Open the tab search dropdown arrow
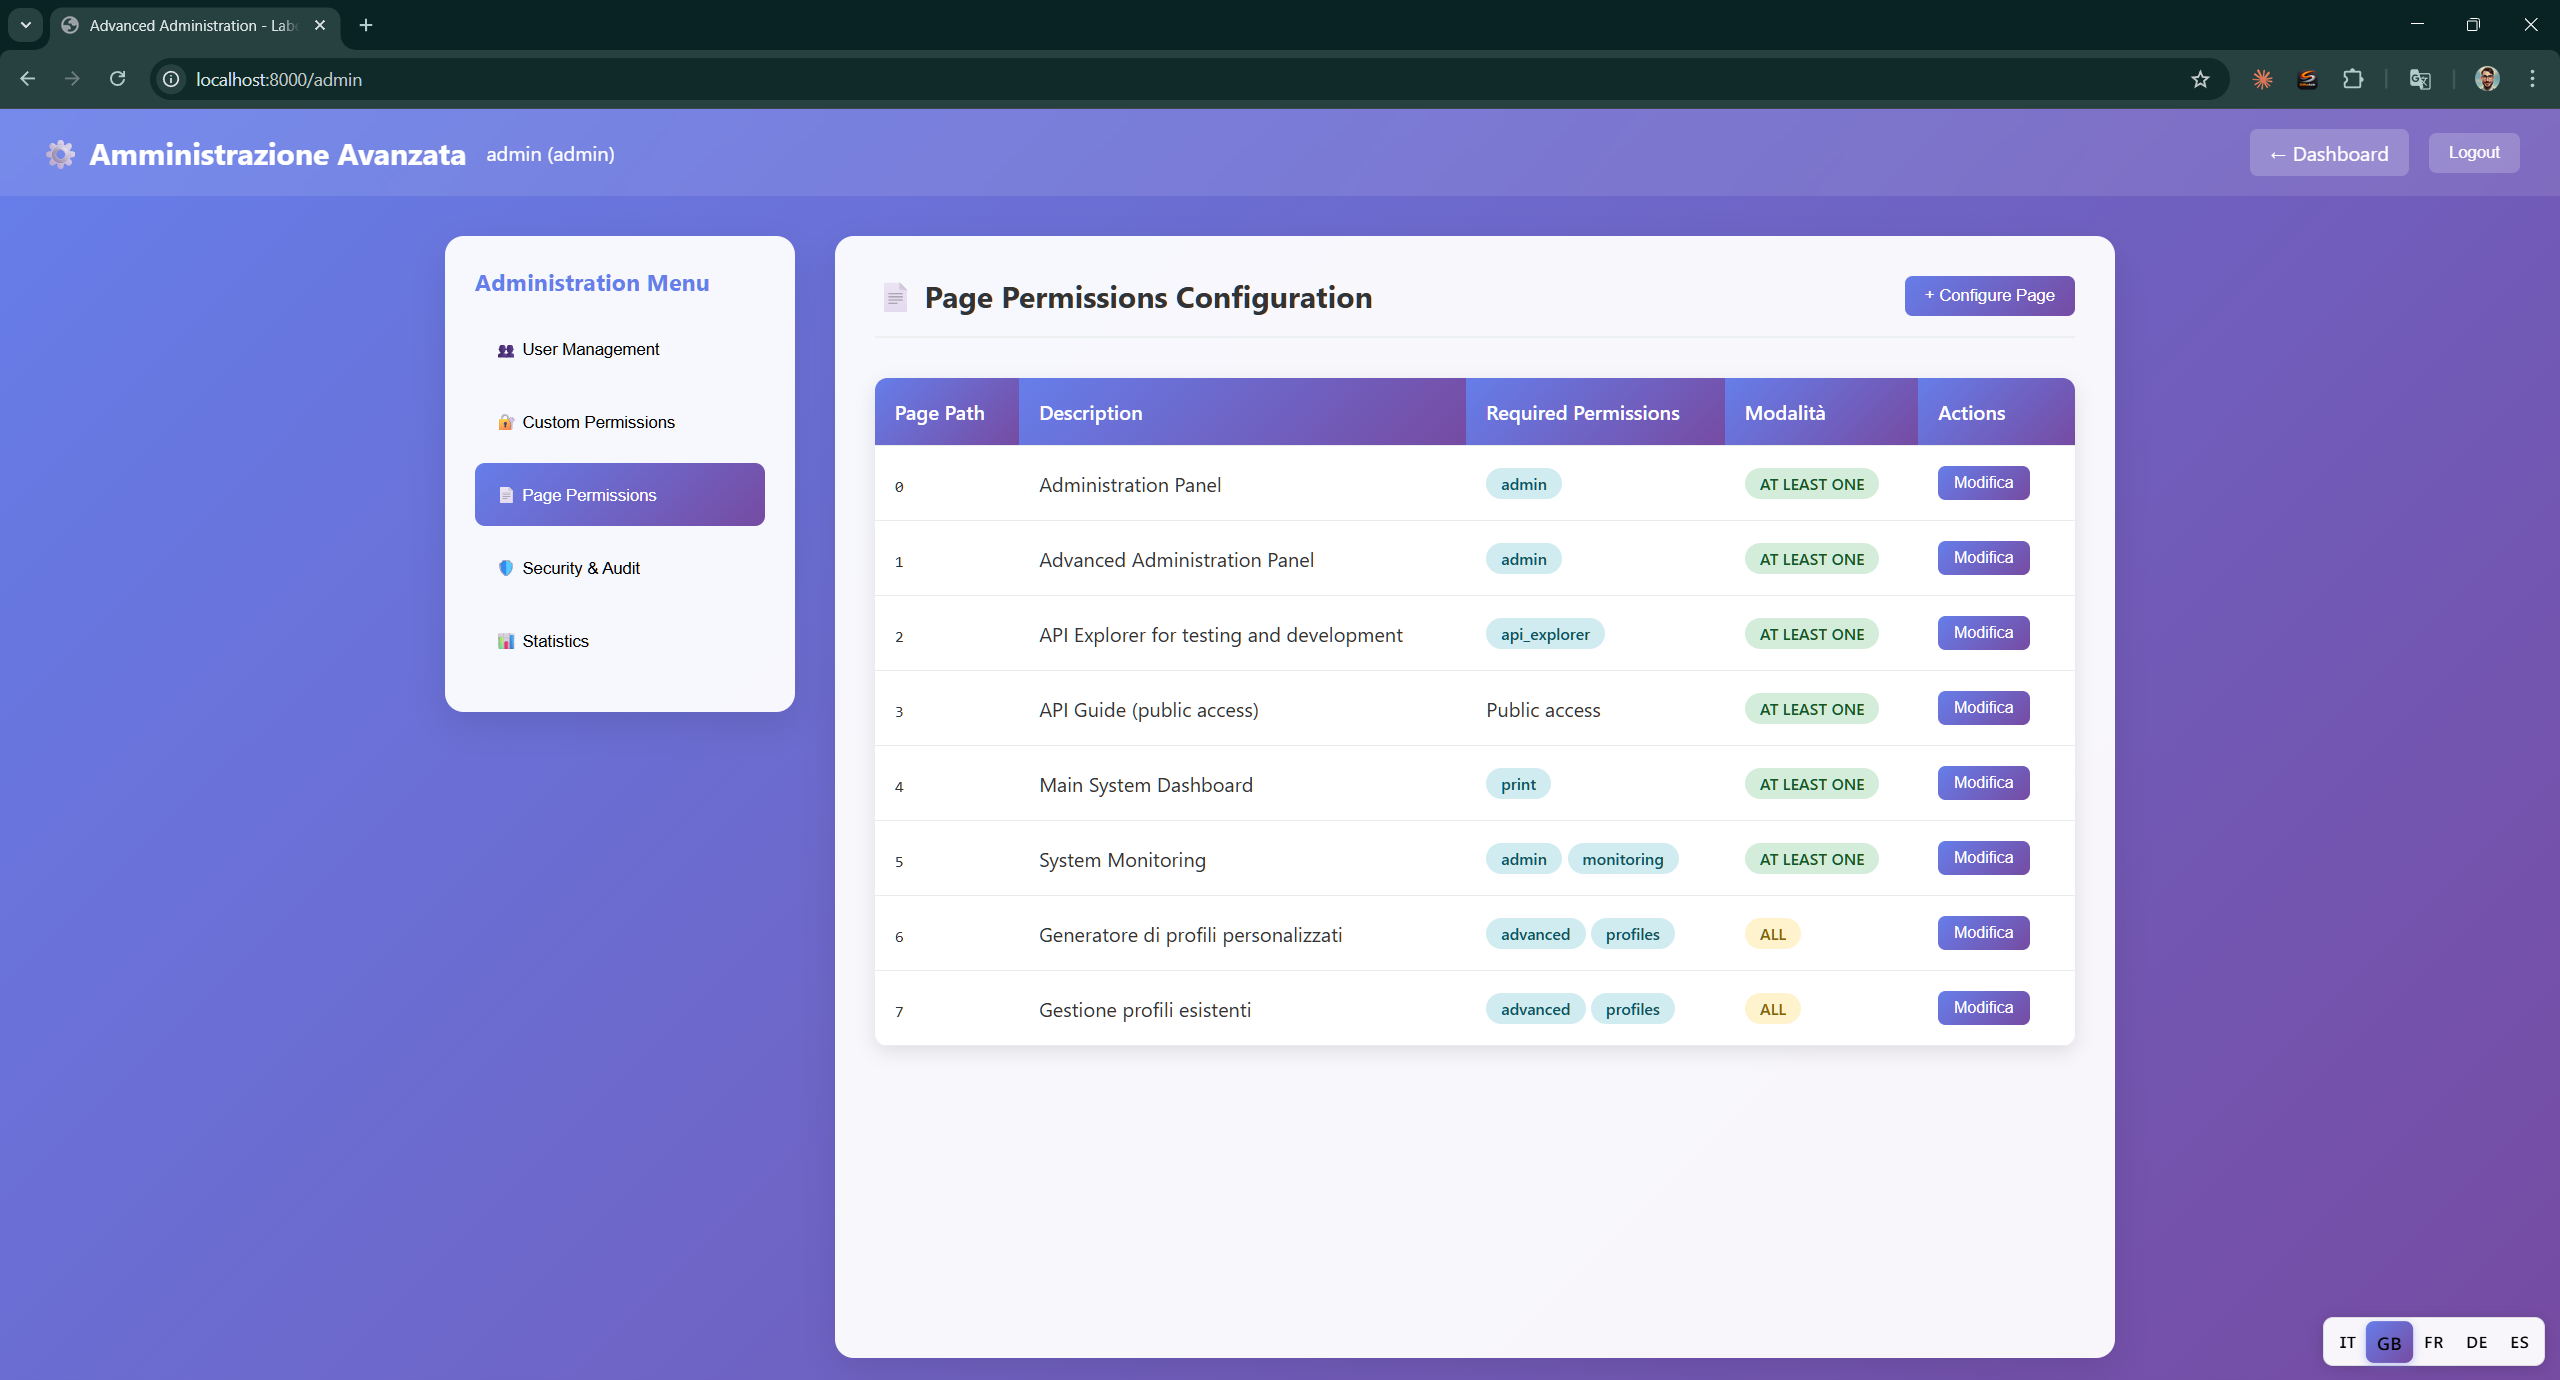2560x1380 pixels. click(x=26, y=25)
